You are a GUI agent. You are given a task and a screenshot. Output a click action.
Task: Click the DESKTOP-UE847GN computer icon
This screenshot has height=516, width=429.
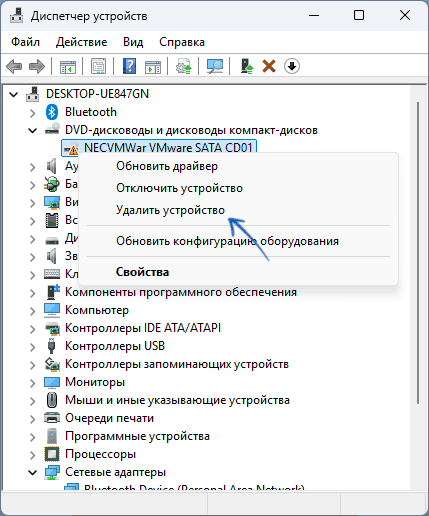(33, 94)
